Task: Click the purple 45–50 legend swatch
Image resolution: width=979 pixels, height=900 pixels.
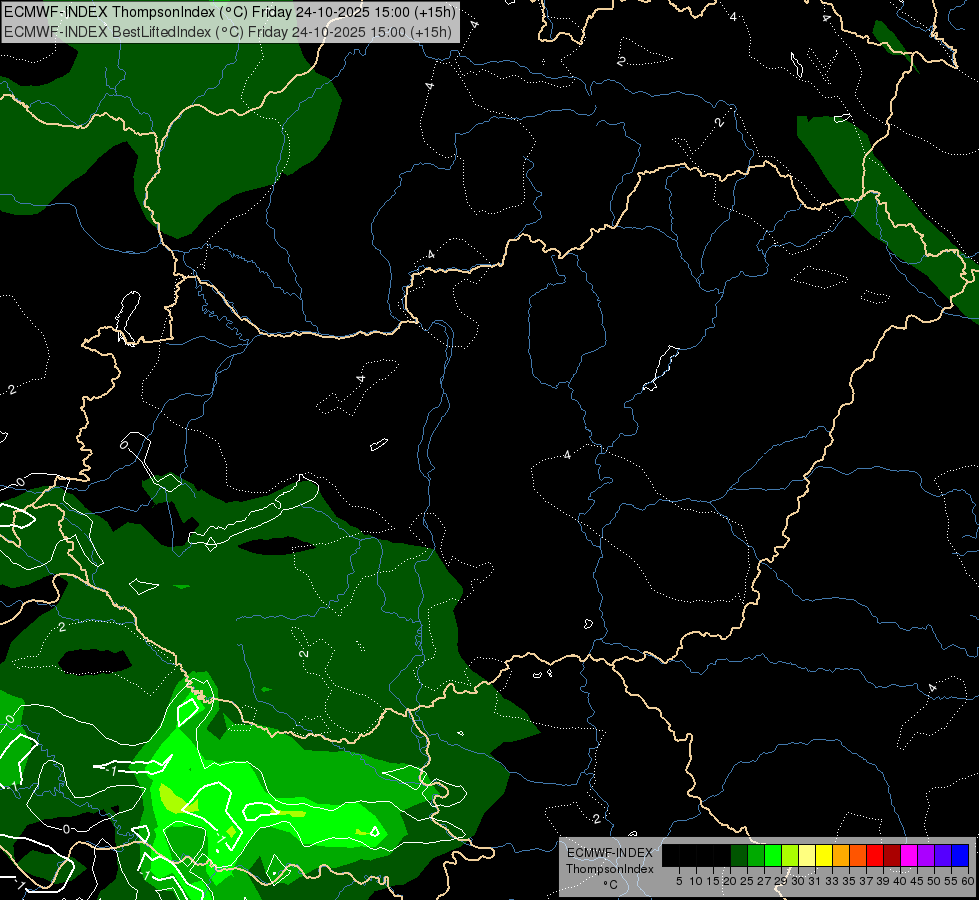Action: pos(926,855)
